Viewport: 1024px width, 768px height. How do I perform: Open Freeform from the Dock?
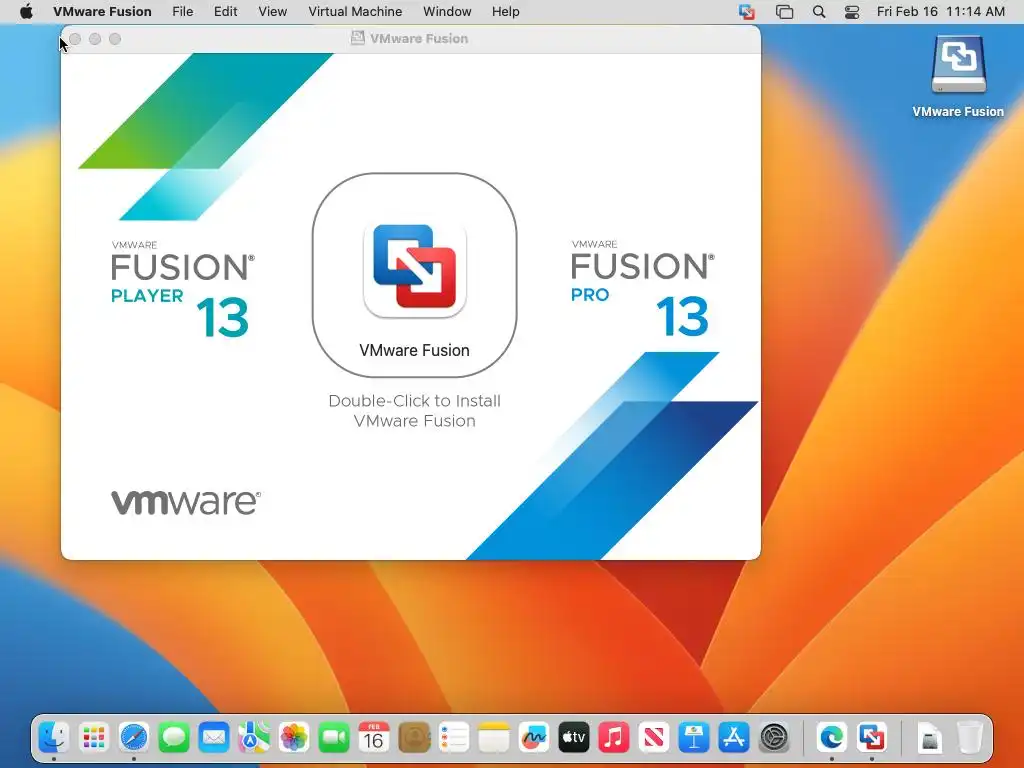pyautogui.click(x=534, y=738)
